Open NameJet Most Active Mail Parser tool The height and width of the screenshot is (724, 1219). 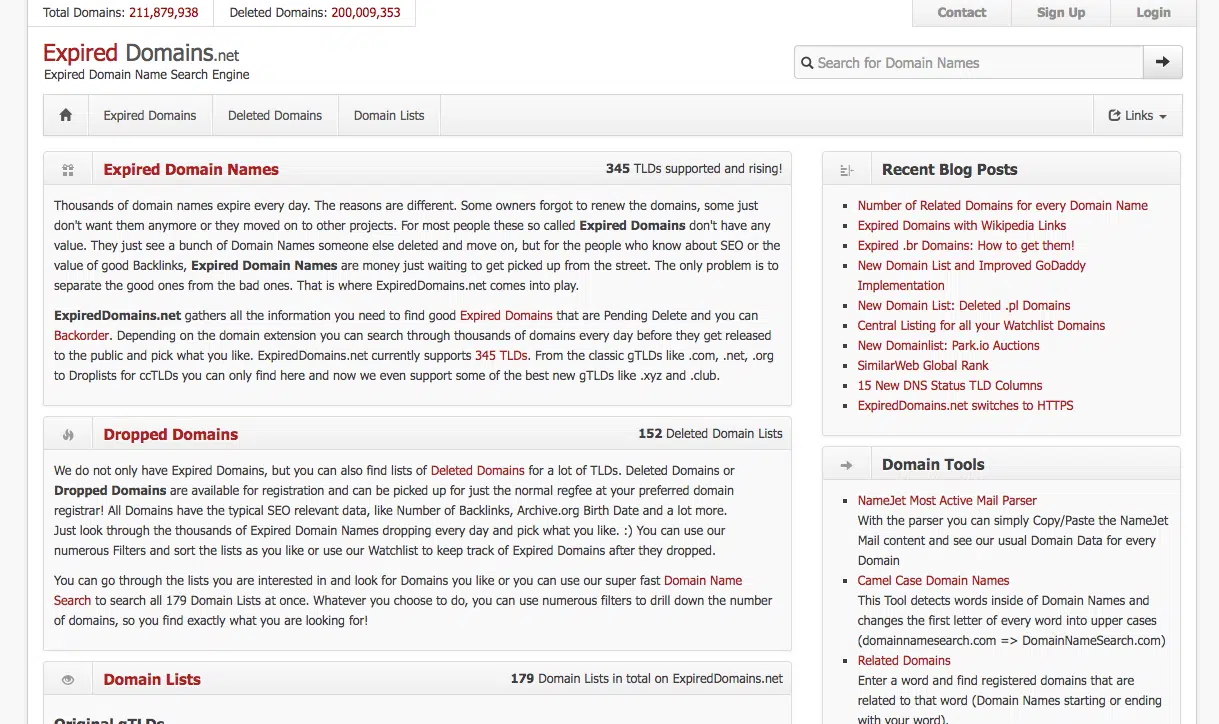click(x=947, y=500)
